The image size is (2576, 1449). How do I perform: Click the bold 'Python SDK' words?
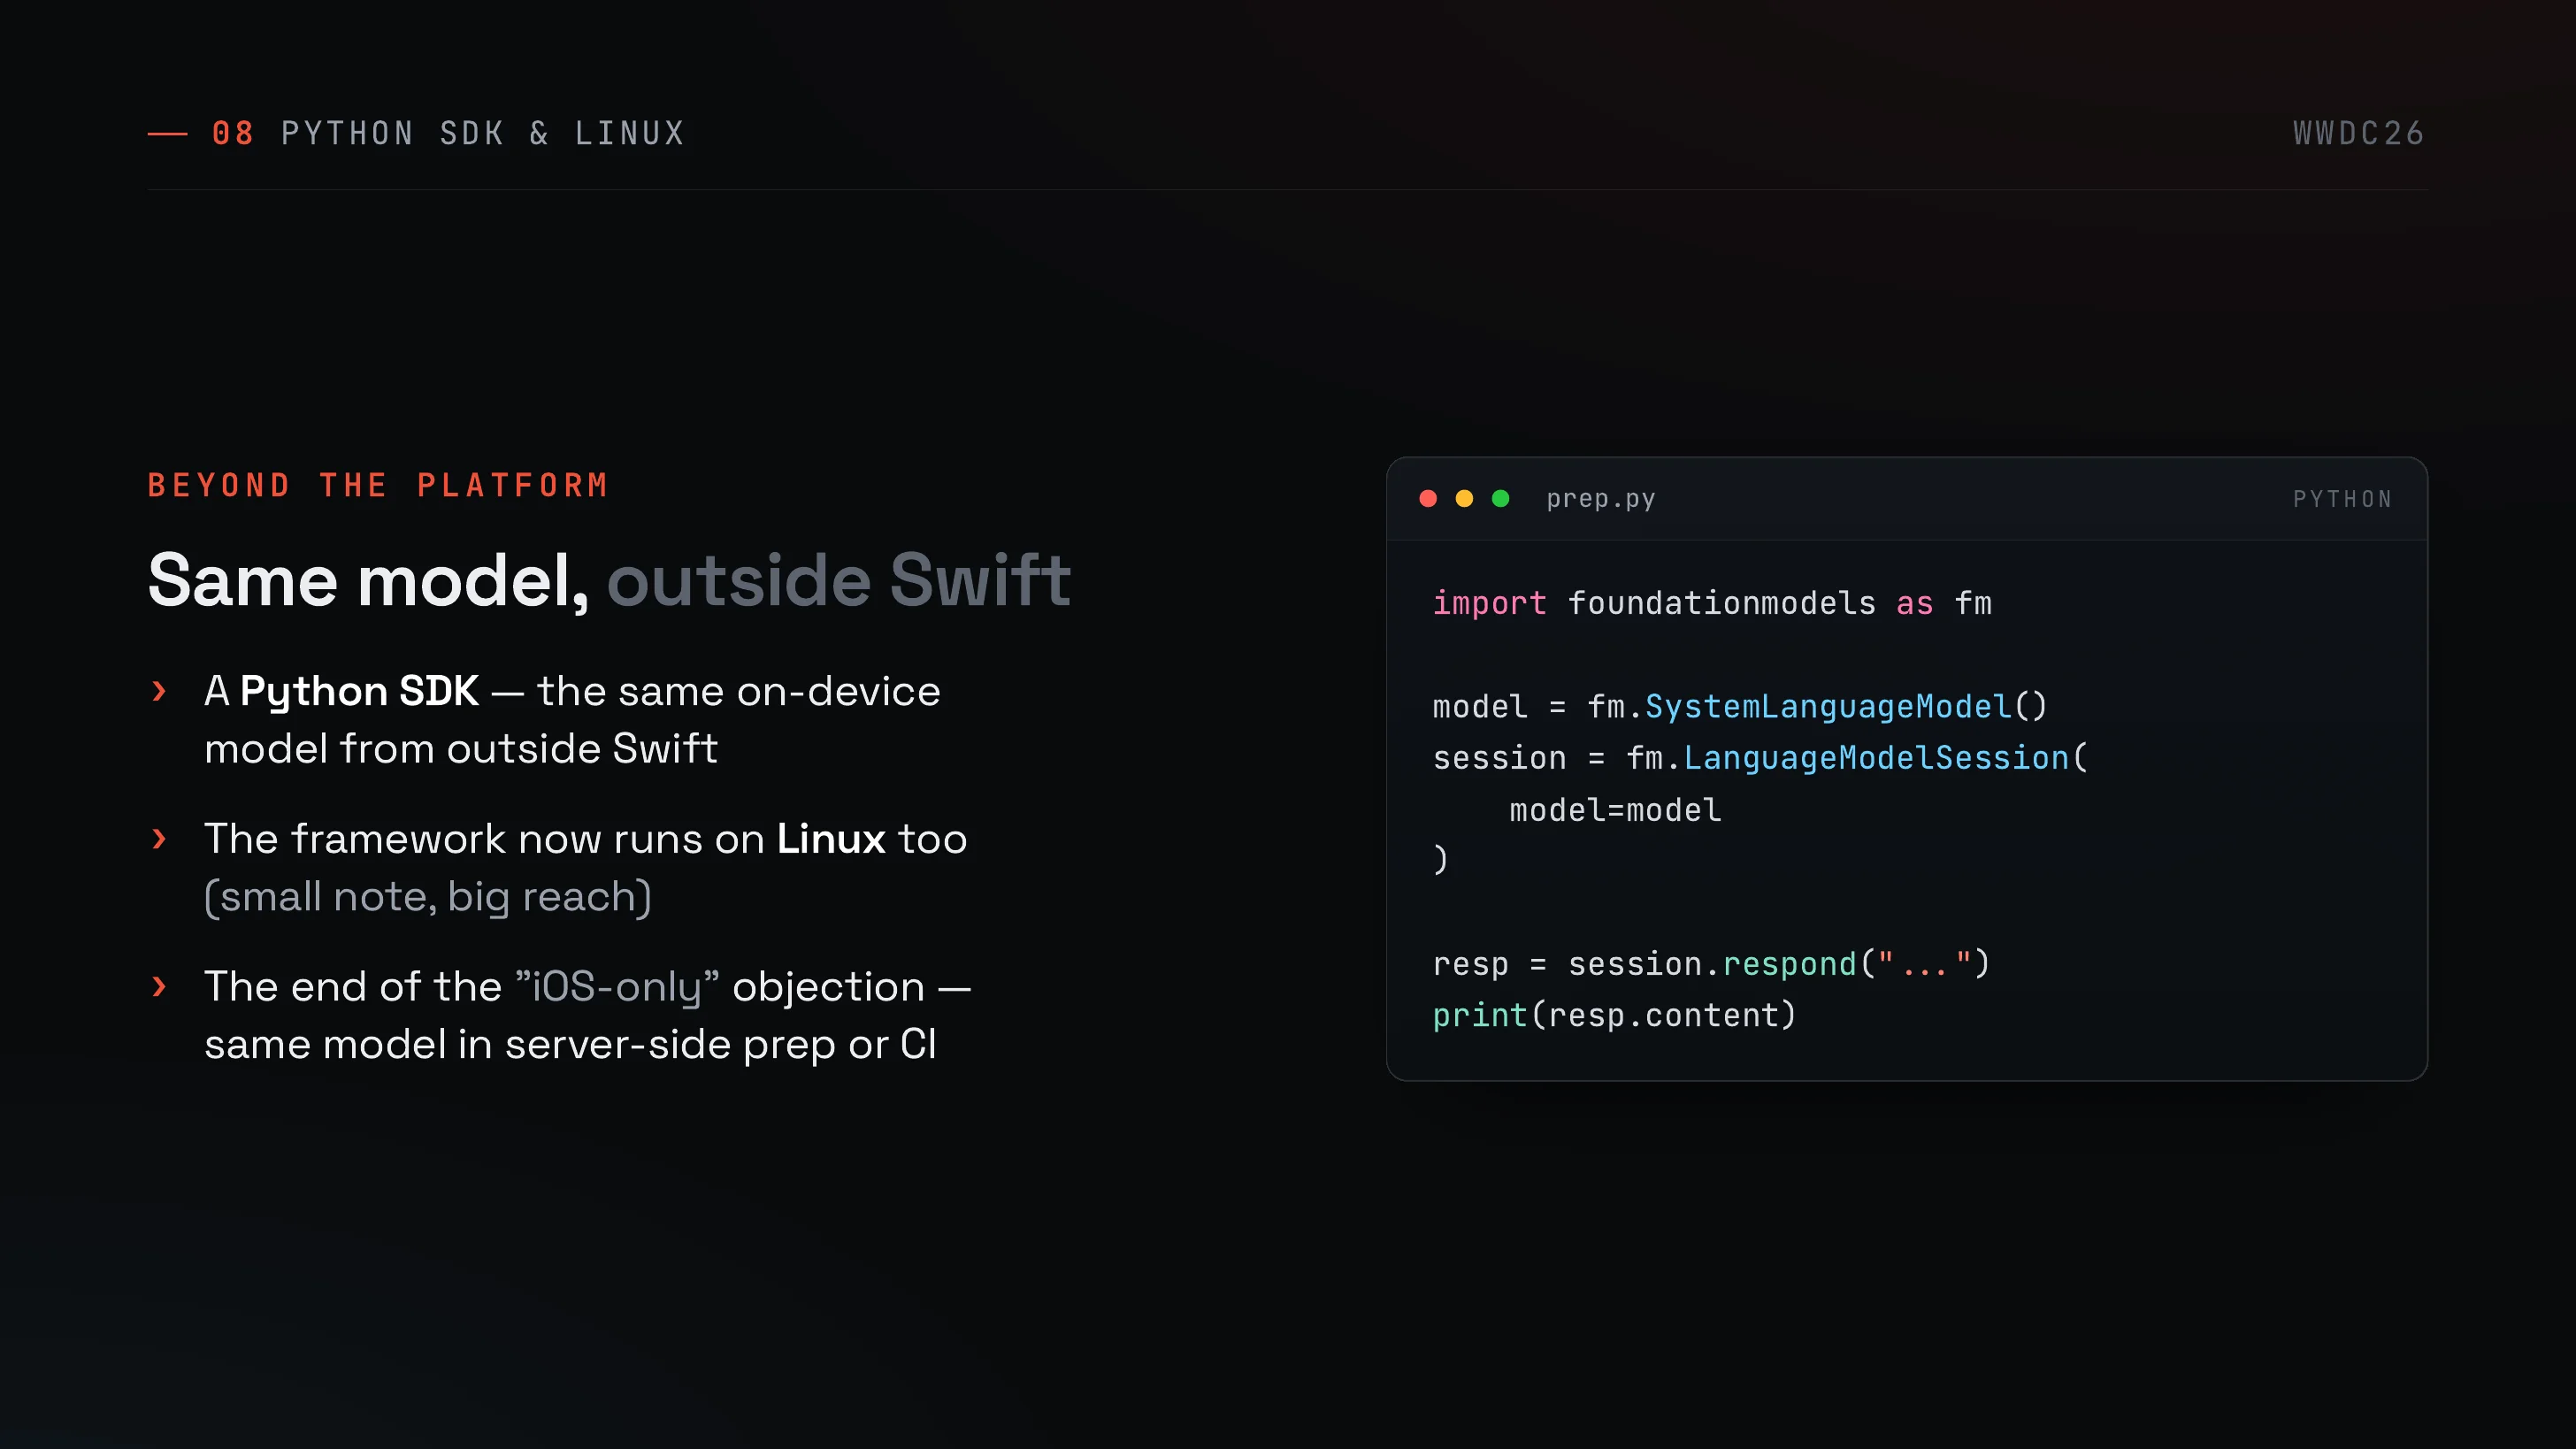pyautogui.click(x=359, y=691)
